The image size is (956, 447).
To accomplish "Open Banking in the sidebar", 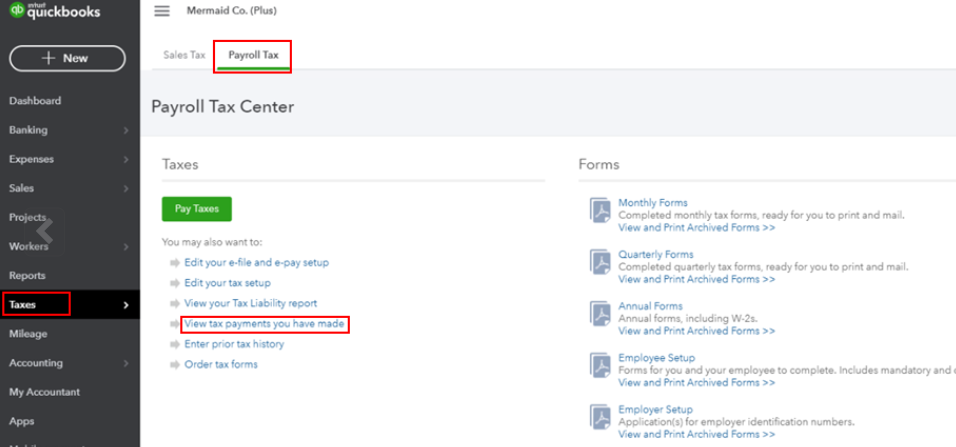I will [x=28, y=130].
